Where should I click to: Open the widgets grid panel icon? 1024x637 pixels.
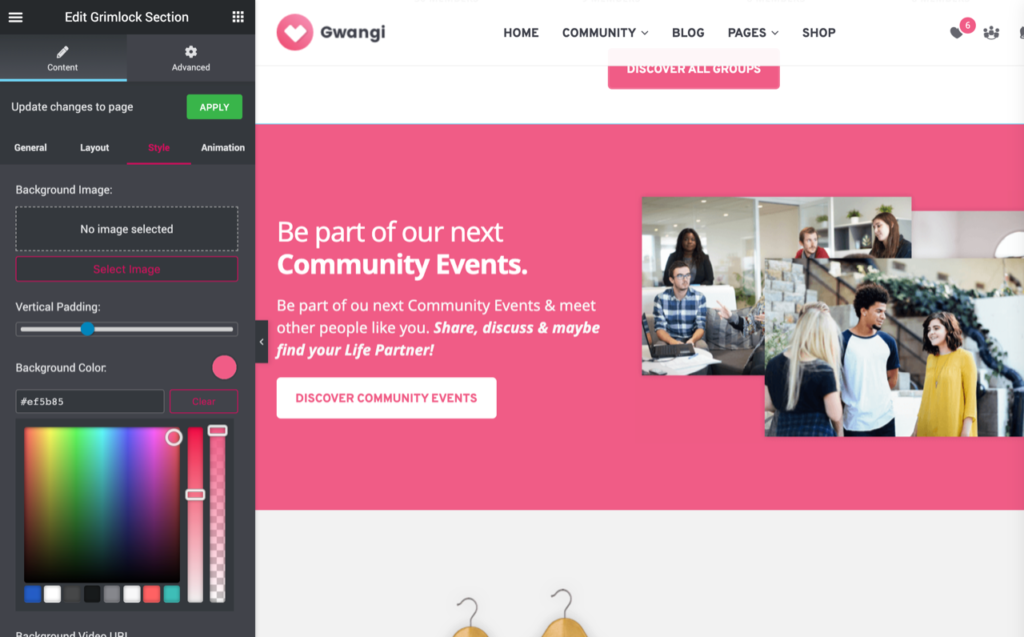tap(238, 17)
